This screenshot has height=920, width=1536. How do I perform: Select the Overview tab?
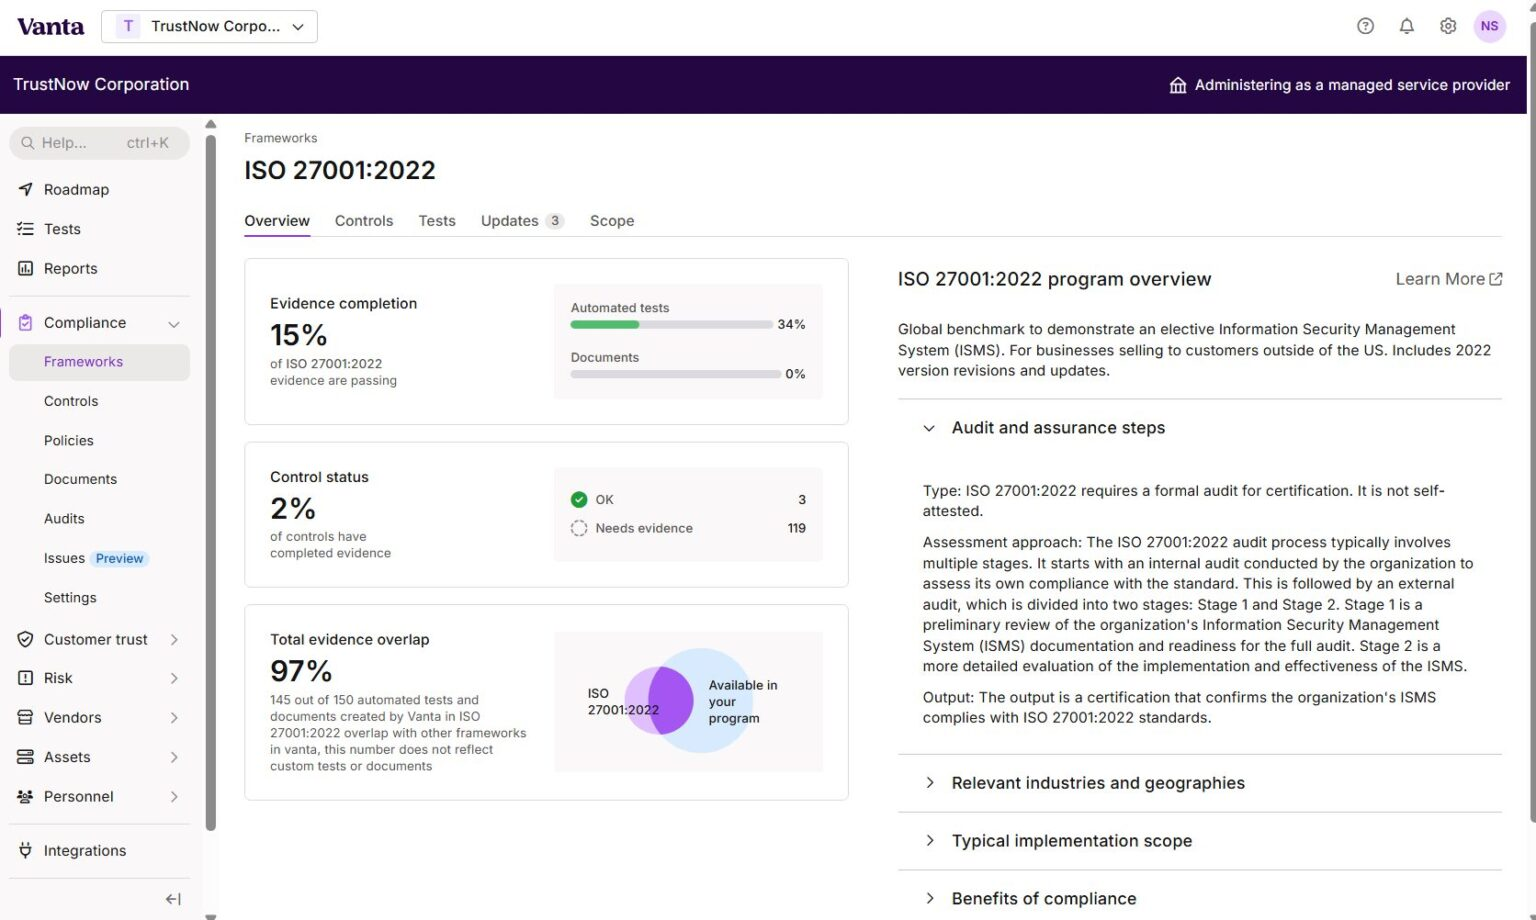[277, 221]
